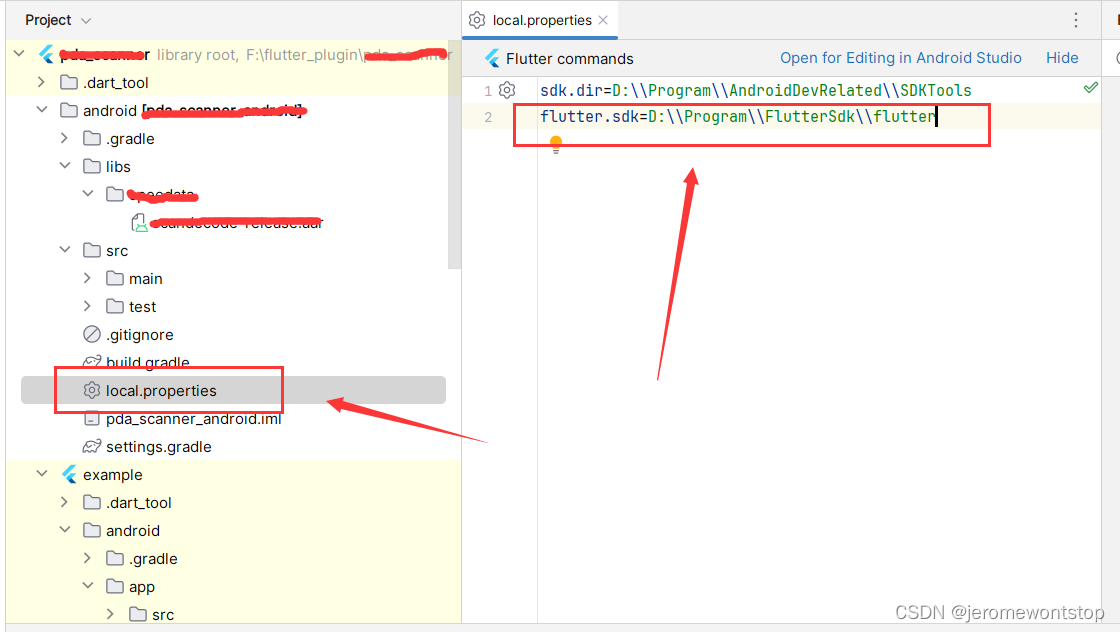Hide the Flutter commands banner
Image resolution: width=1120 pixels, height=632 pixels.
[1062, 58]
